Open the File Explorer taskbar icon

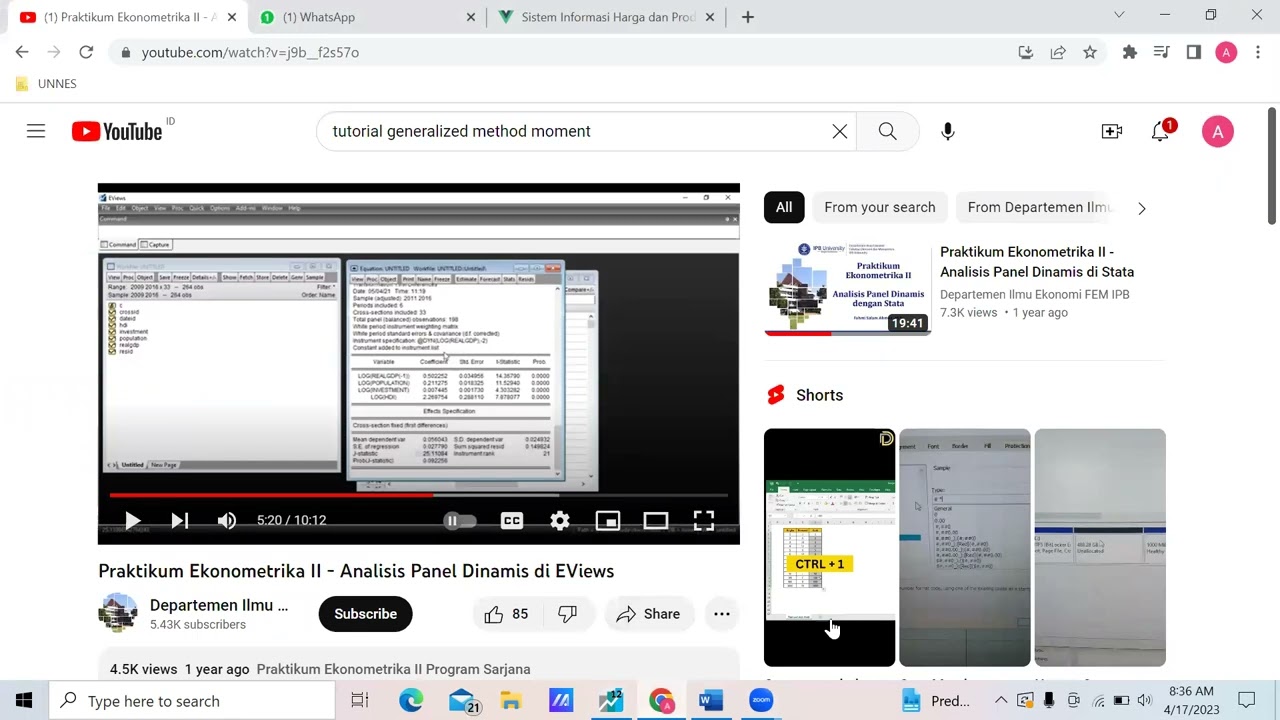point(511,701)
